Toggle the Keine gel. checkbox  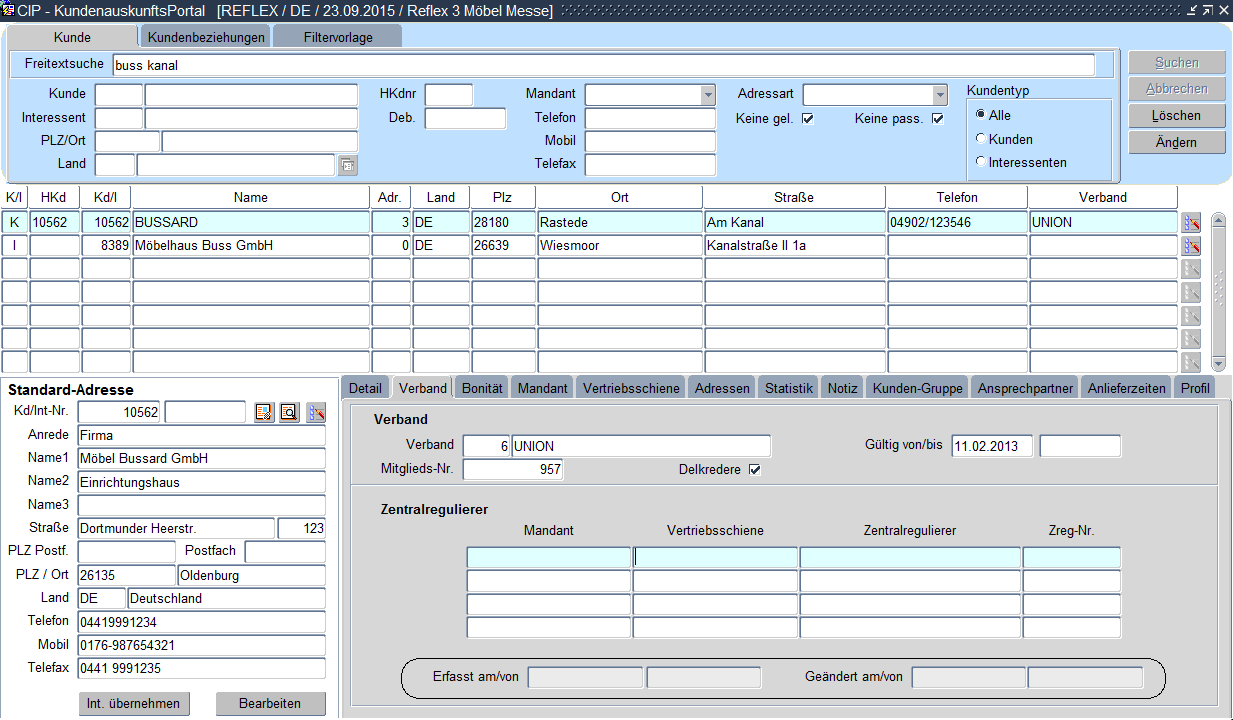click(808, 119)
